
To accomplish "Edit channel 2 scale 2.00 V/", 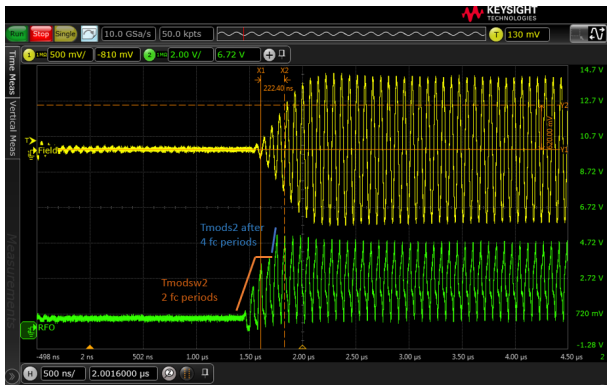I will tap(190, 55).
